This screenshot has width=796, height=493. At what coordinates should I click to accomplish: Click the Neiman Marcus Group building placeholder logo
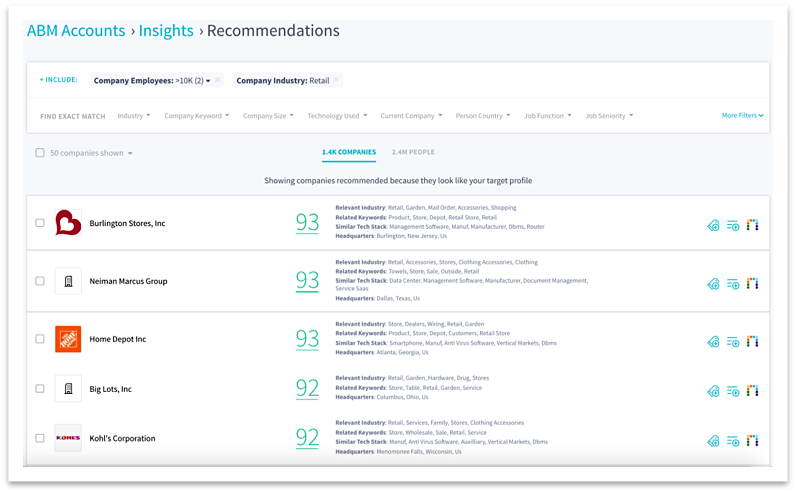point(68,281)
